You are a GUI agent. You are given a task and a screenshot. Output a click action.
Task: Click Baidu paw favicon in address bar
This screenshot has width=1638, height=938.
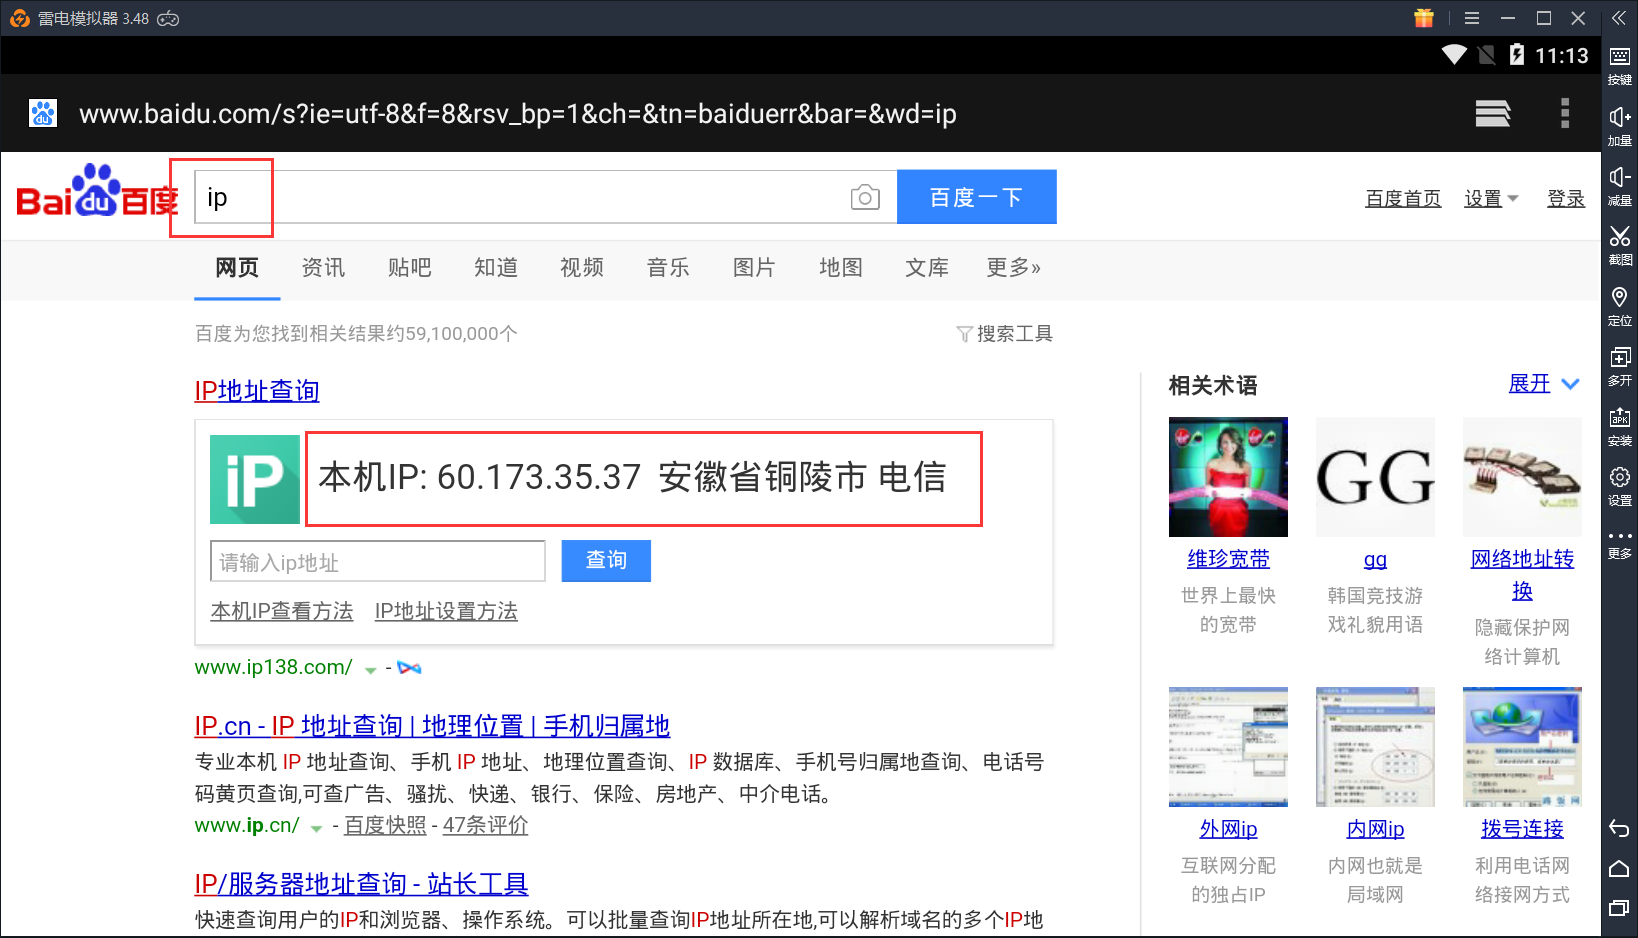tap(43, 113)
